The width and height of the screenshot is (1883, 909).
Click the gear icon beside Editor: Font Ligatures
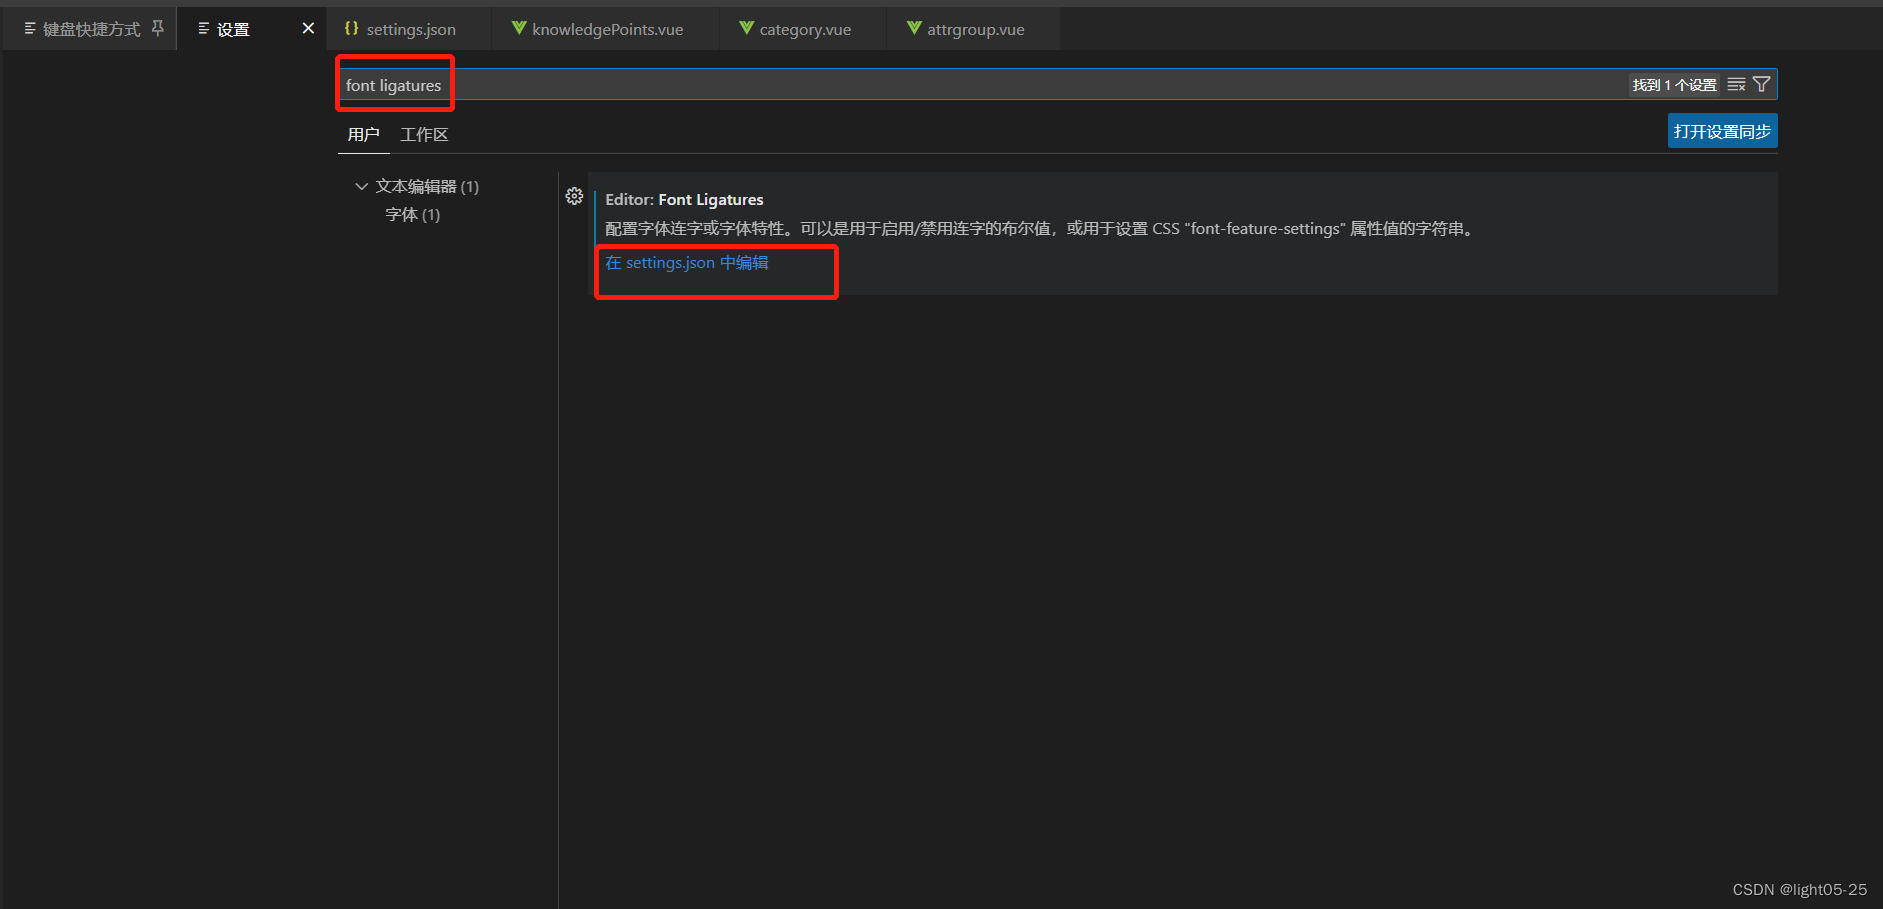pos(575,196)
